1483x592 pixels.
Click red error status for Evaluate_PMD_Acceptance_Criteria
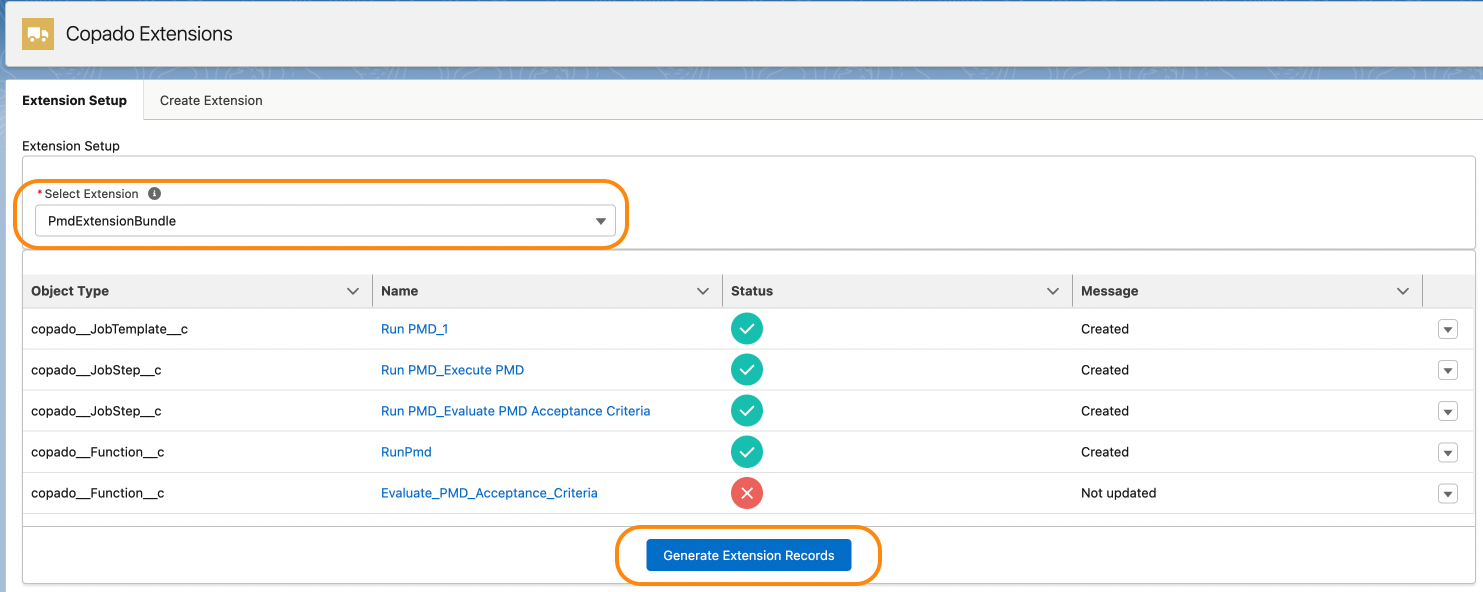(x=746, y=493)
